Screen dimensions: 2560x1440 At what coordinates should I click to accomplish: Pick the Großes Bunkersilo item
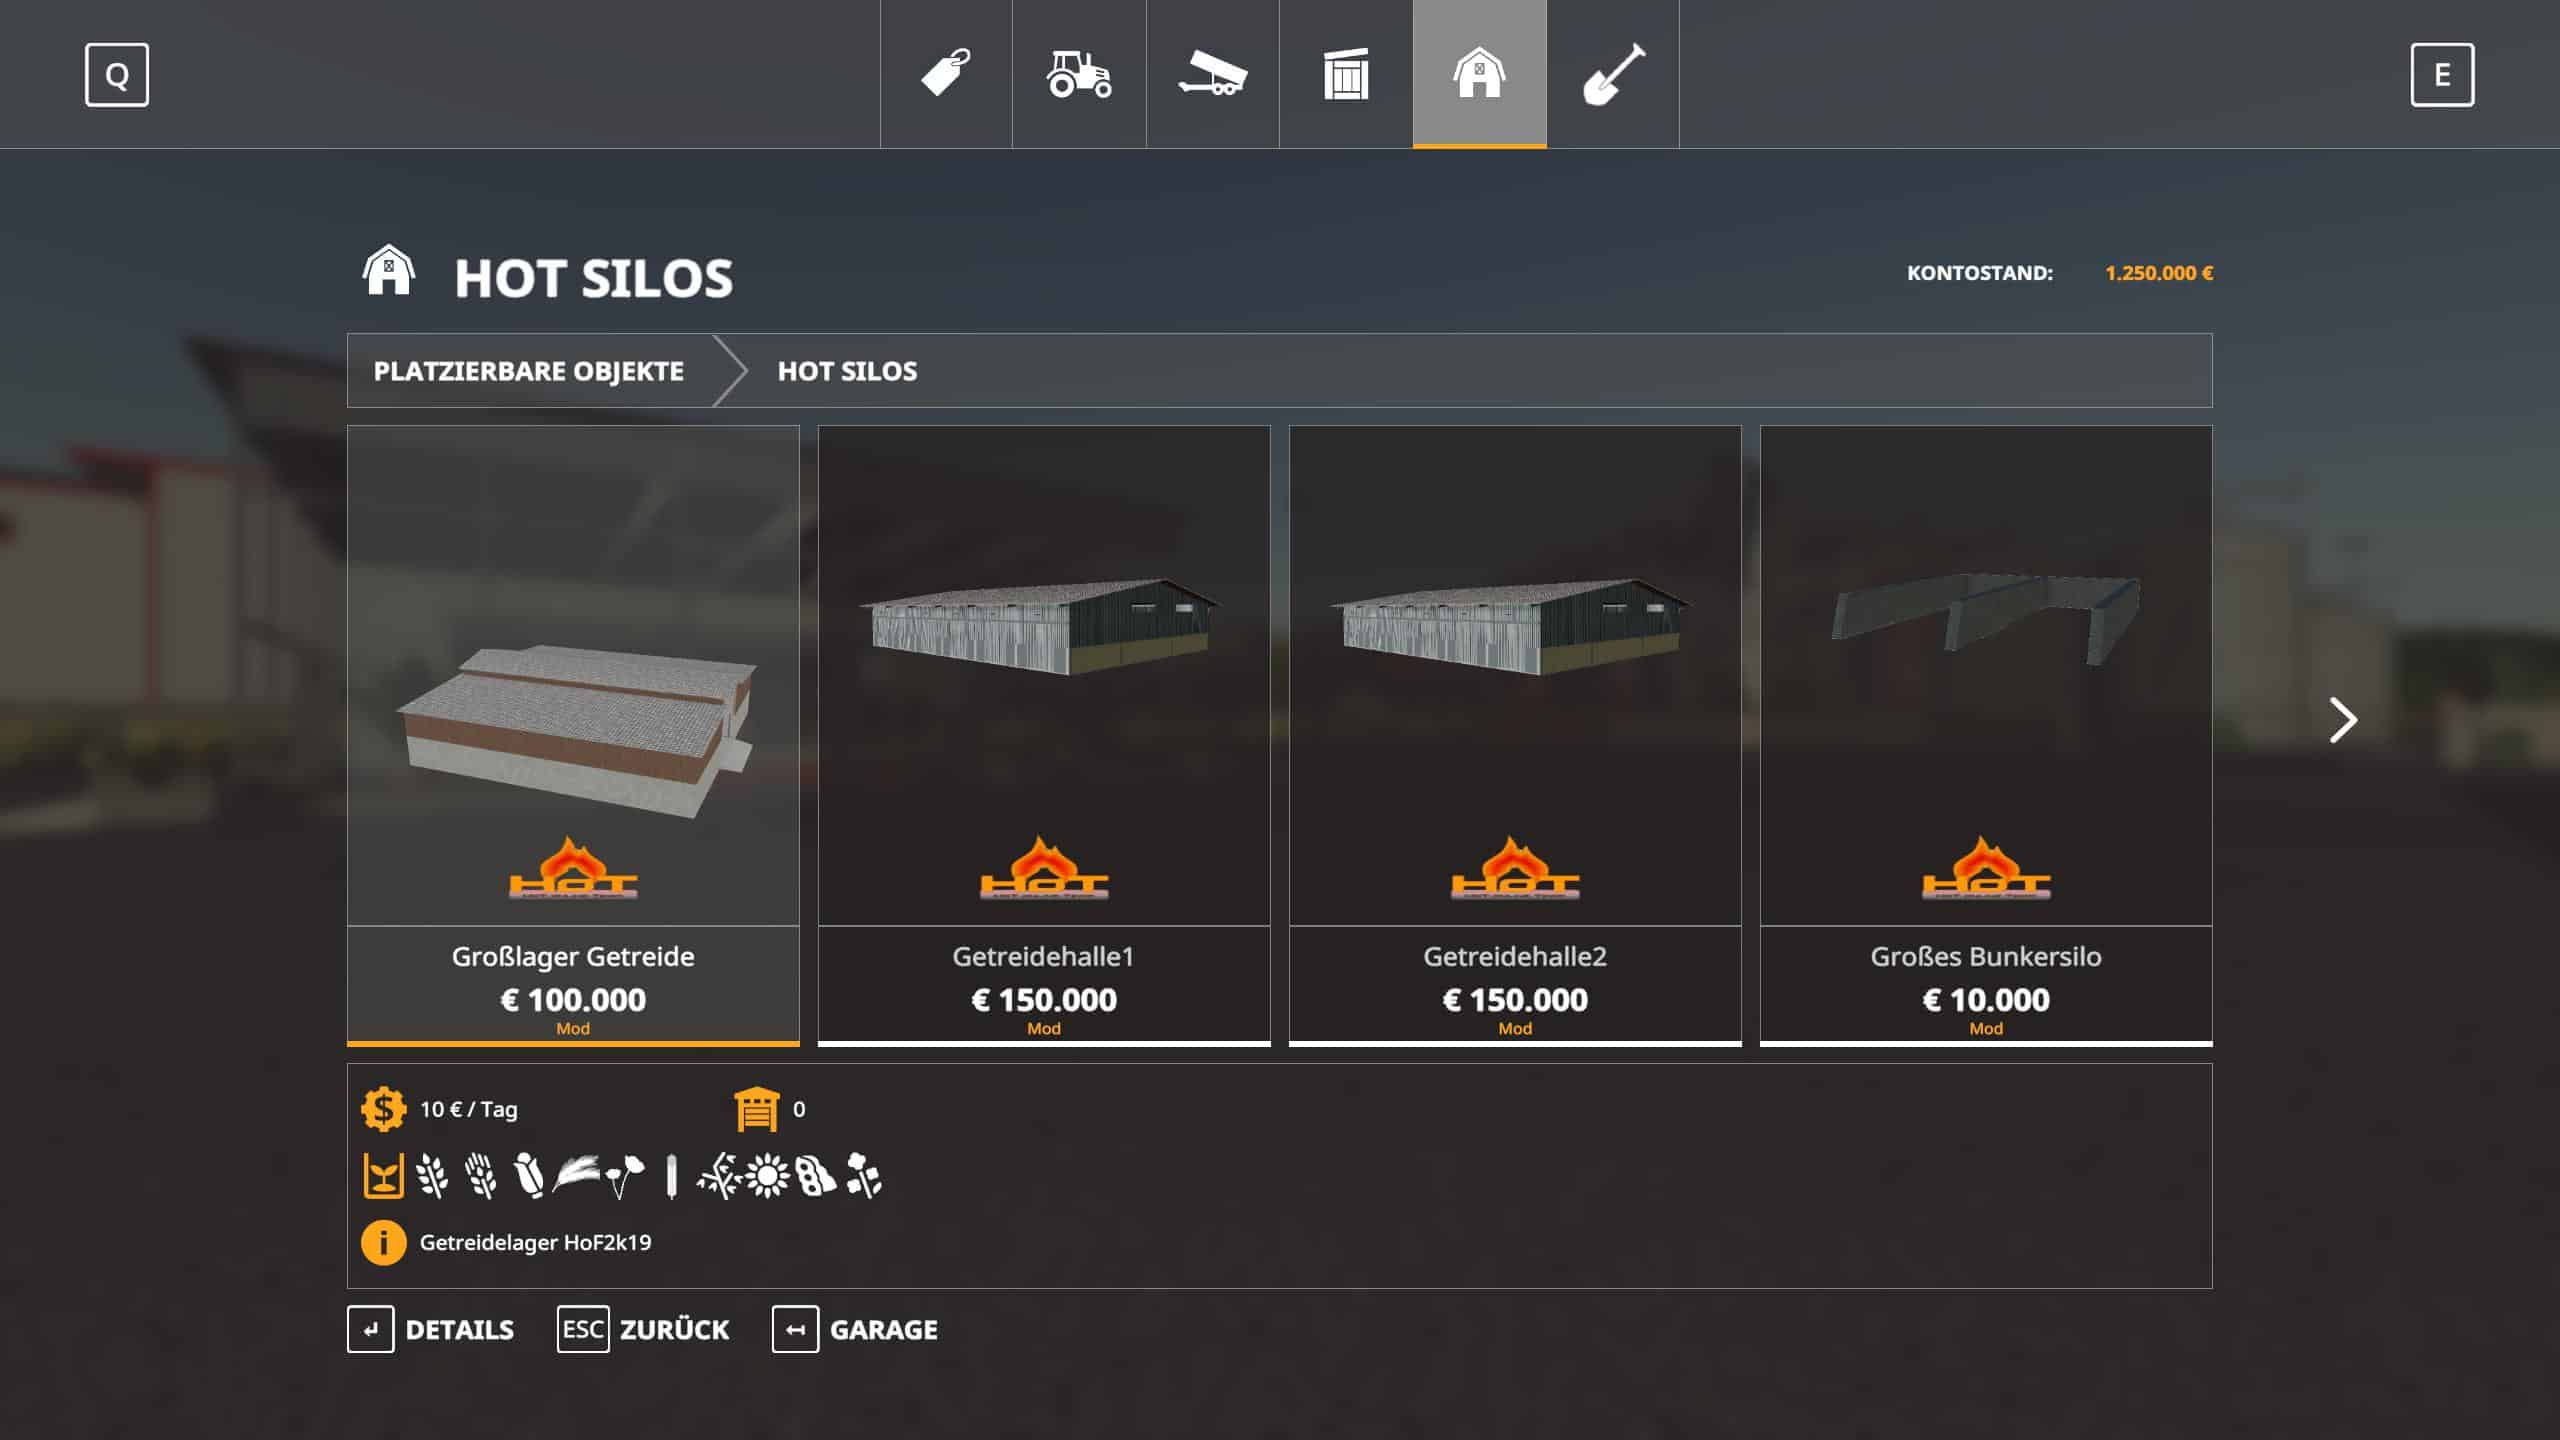1986,735
